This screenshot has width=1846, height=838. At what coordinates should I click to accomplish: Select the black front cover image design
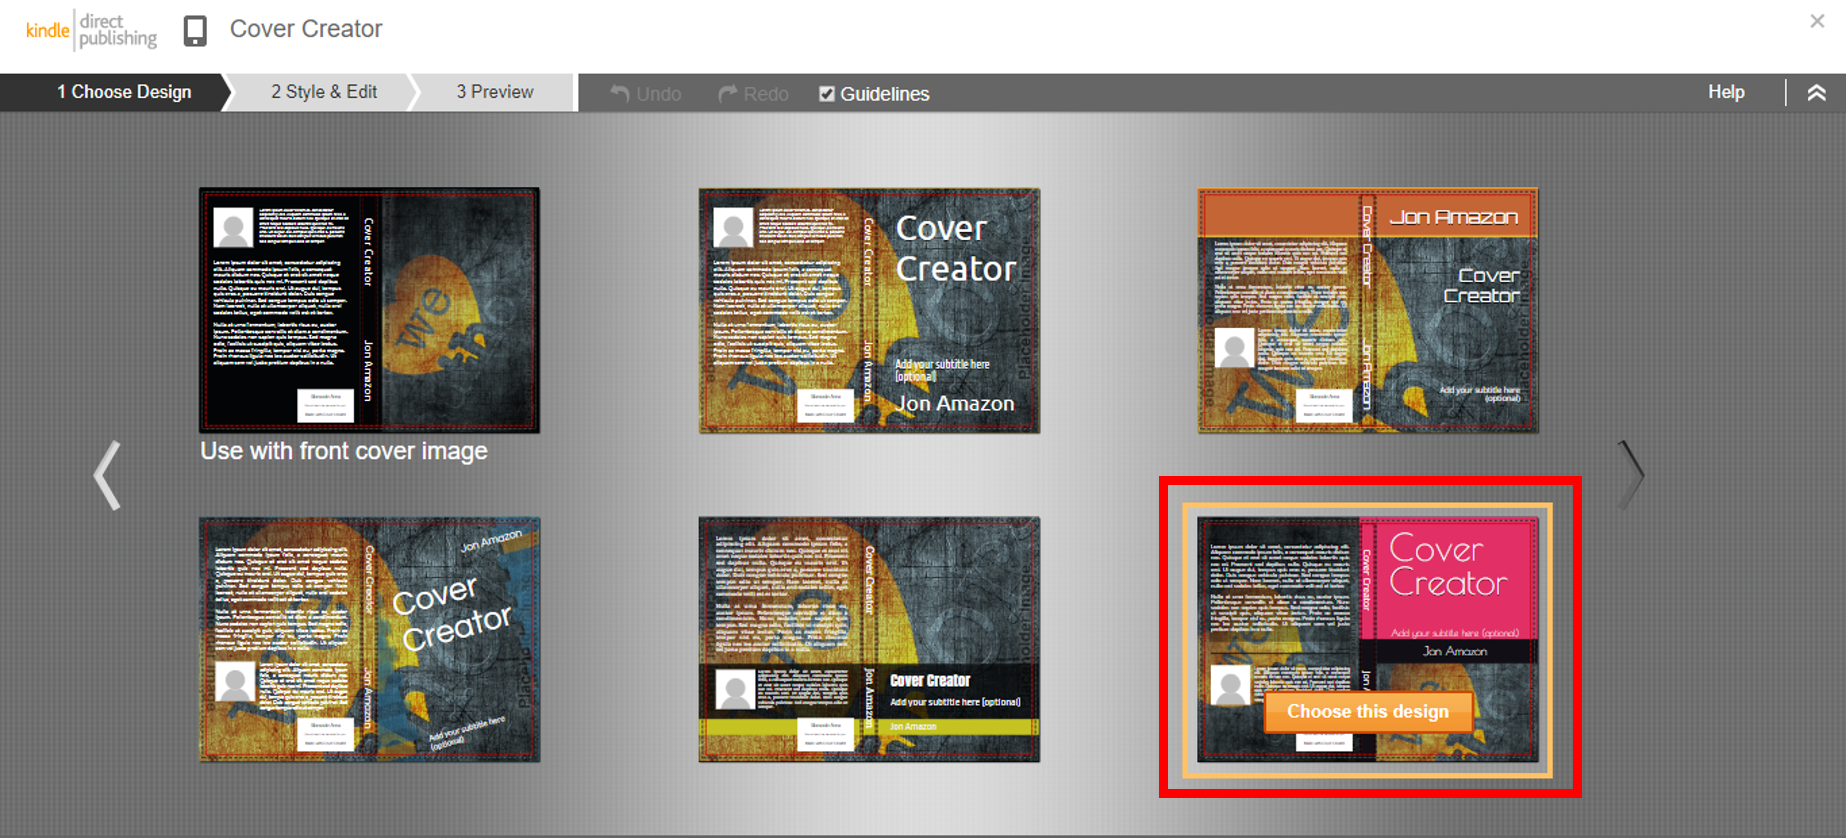point(369,310)
